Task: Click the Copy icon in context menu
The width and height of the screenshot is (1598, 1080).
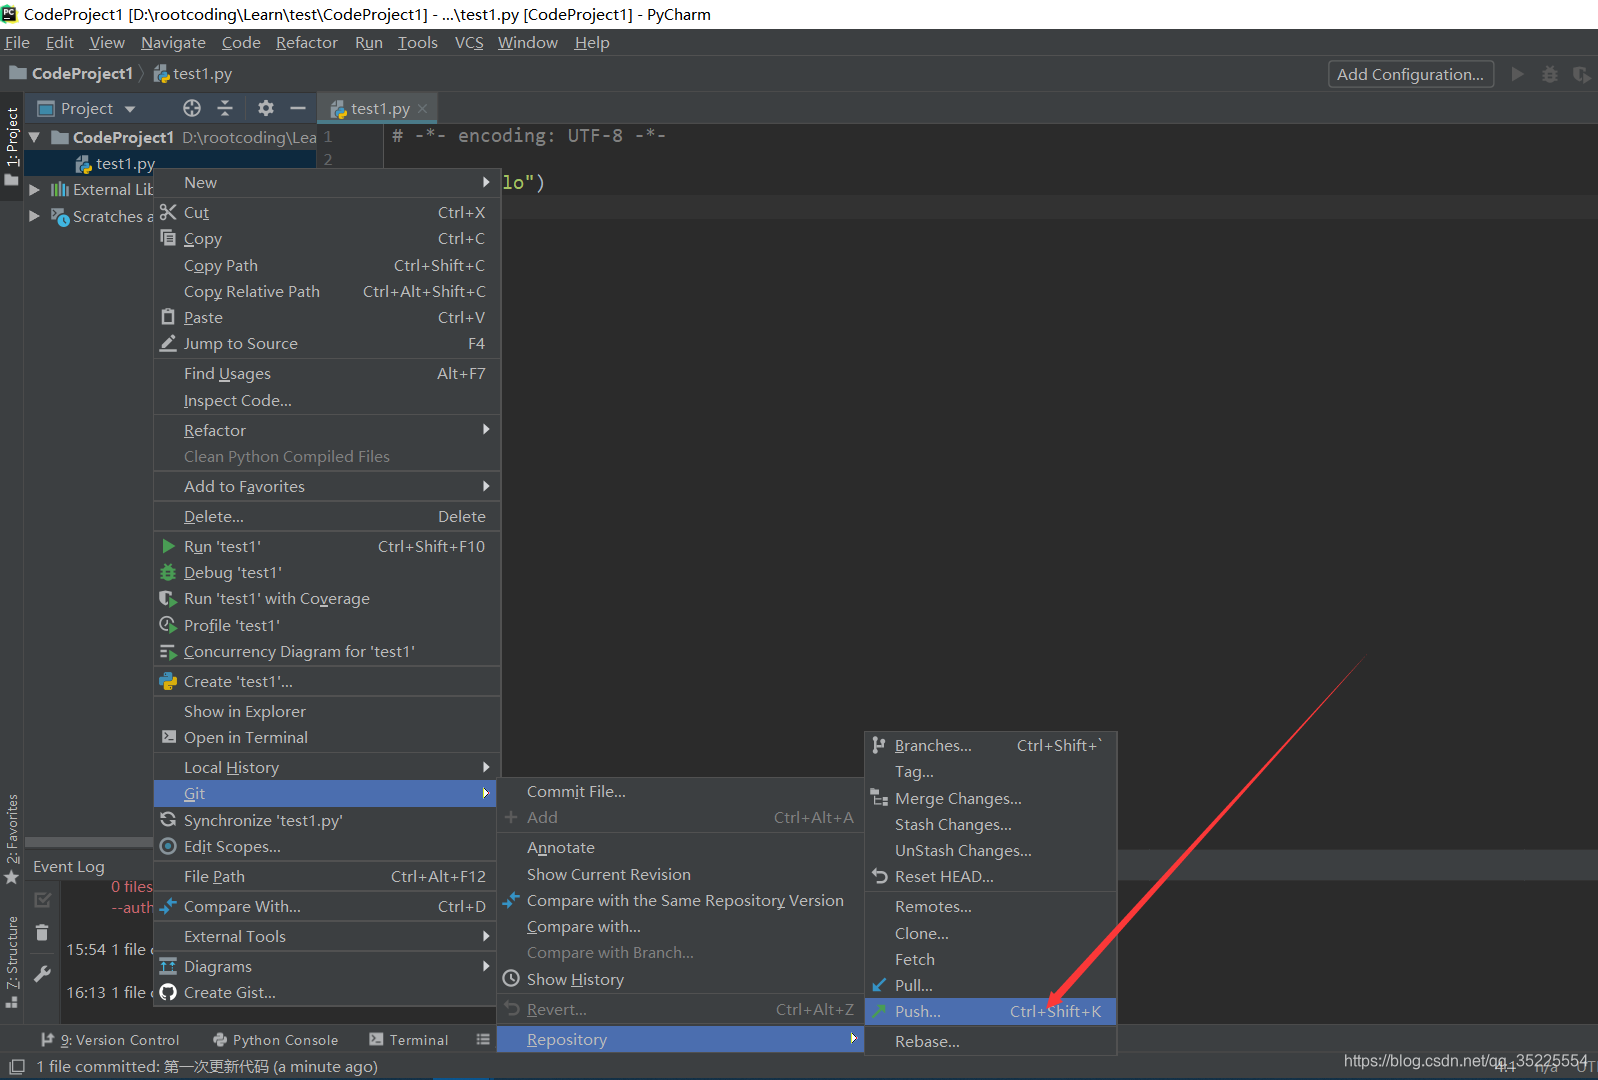Action: click(x=168, y=238)
